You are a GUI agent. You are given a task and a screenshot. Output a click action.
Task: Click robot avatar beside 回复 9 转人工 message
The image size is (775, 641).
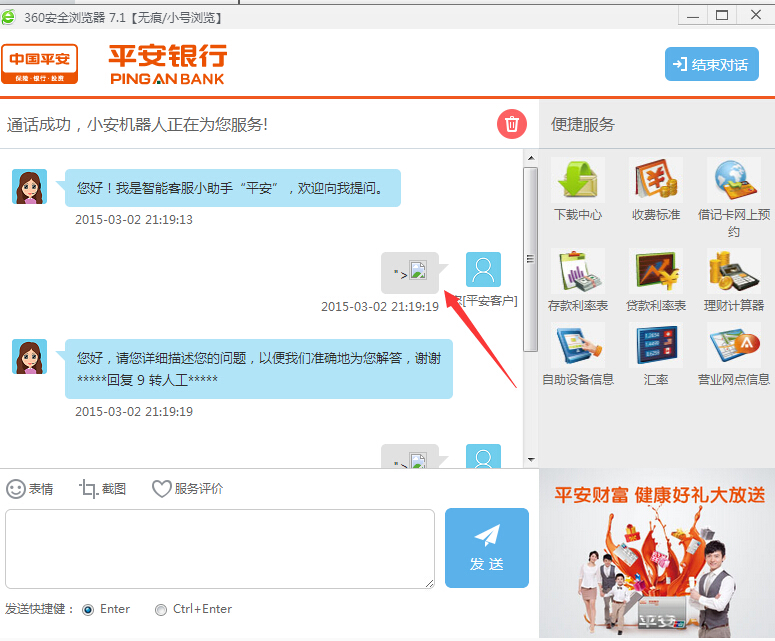30,356
